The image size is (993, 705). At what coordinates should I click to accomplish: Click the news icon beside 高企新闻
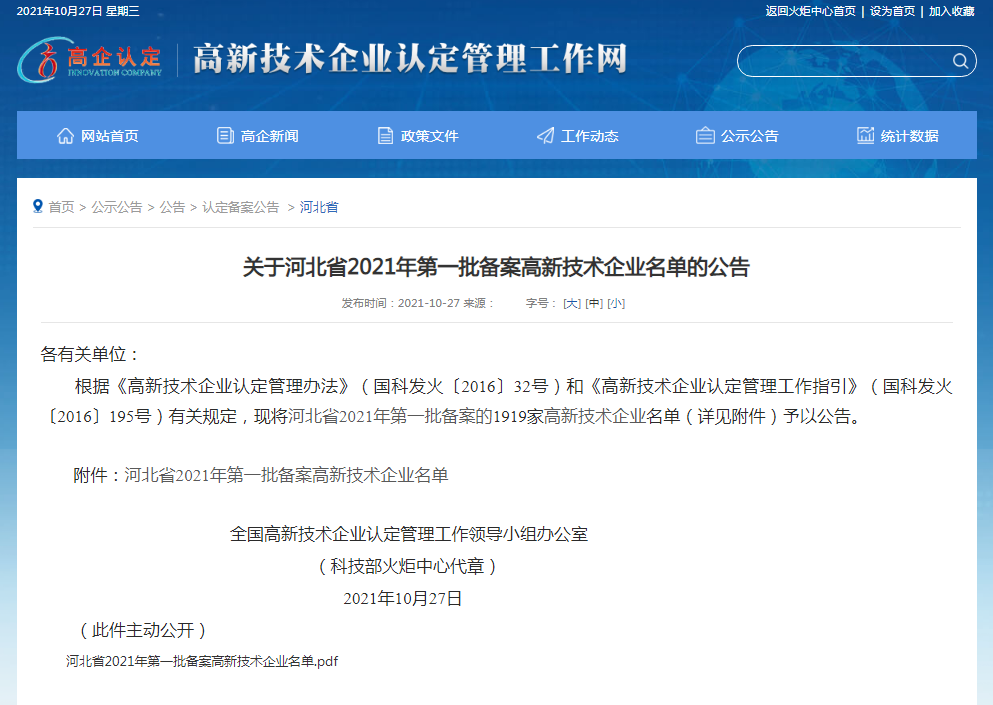click(225, 136)
